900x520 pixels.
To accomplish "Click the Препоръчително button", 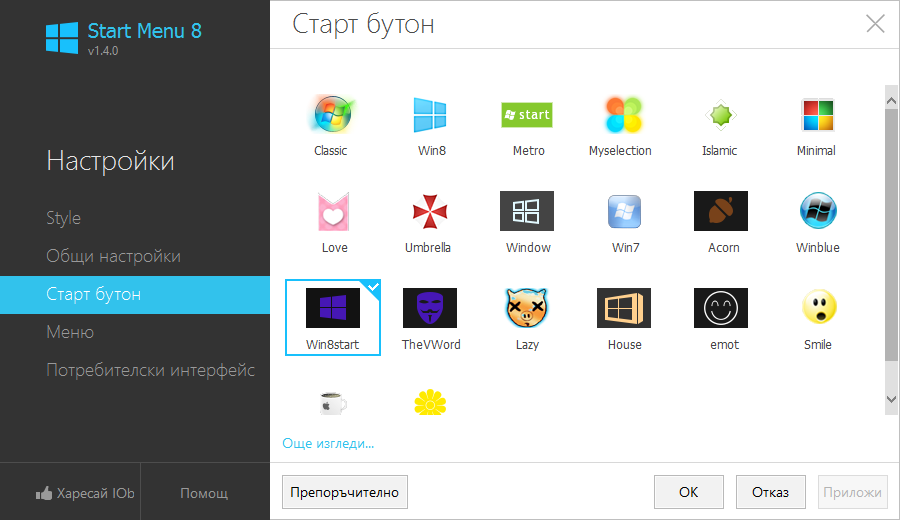I will (345, 492).
